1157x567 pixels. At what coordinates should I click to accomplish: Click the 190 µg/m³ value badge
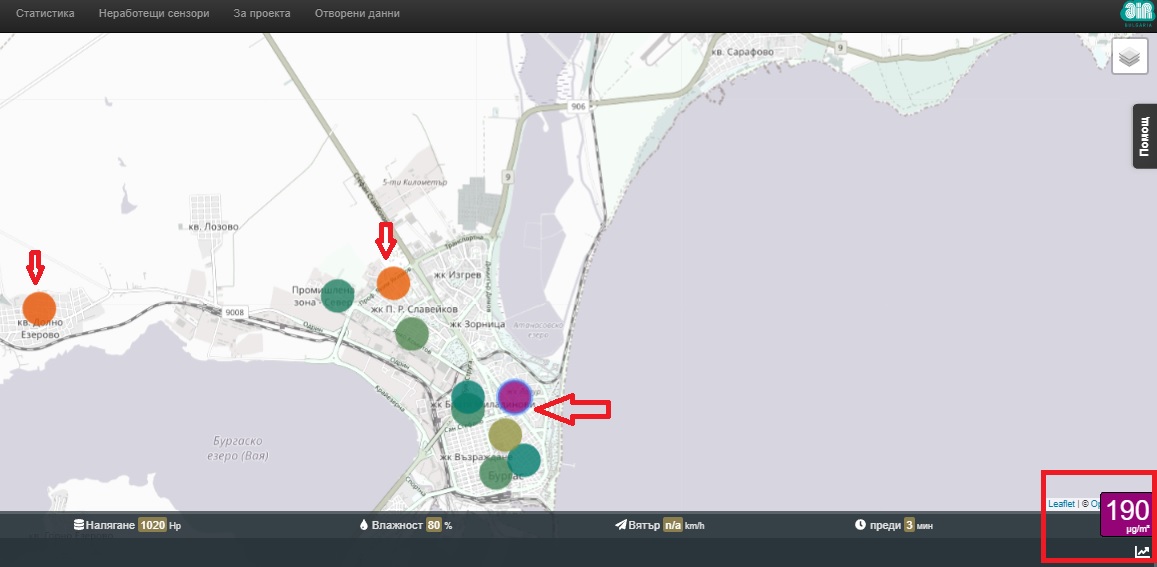pyautogui.click(x=1127, y=515)
